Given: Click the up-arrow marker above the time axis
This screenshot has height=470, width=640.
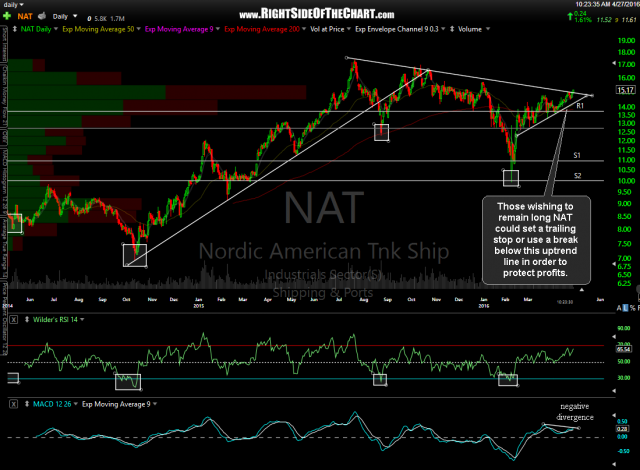Looking at the screenshot, I should pos(582,290).
